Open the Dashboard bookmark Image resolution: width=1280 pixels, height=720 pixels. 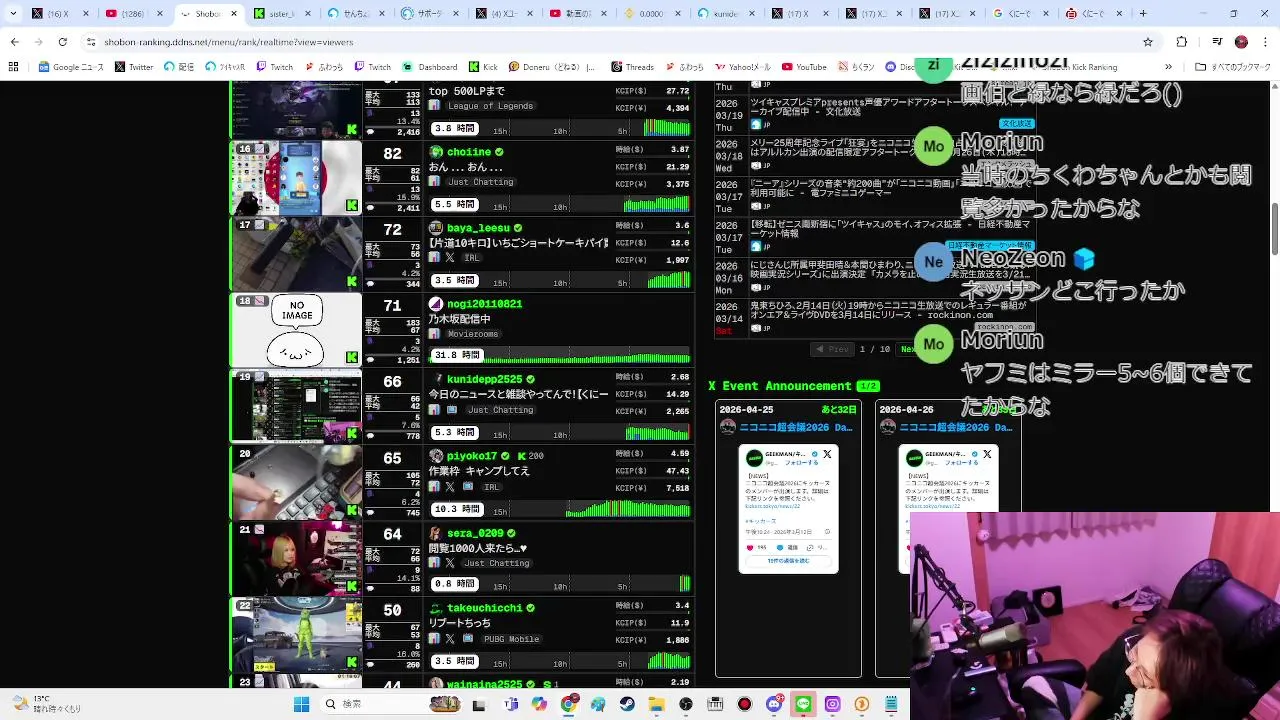[x=430, y=67]
